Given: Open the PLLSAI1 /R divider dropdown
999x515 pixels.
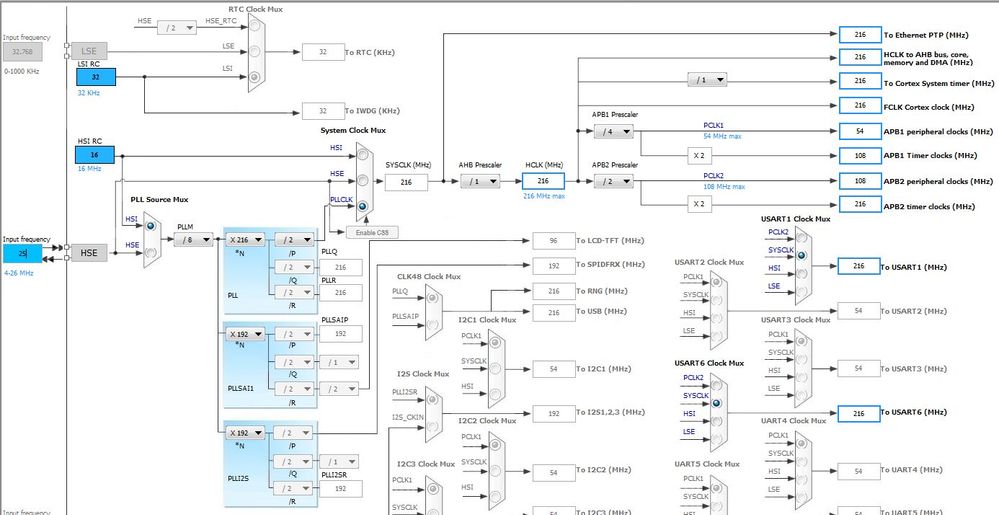Looking at the screenshot, I should pos(294,389).
